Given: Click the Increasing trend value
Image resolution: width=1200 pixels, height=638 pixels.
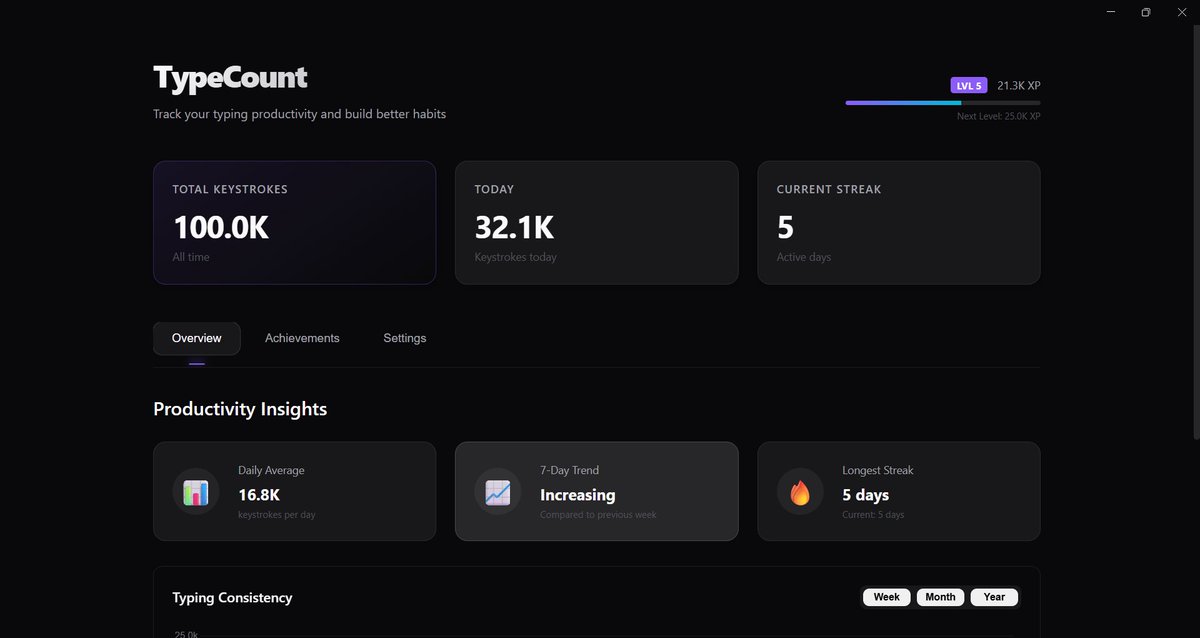Looking at the screenshot, I should (578, 495).
